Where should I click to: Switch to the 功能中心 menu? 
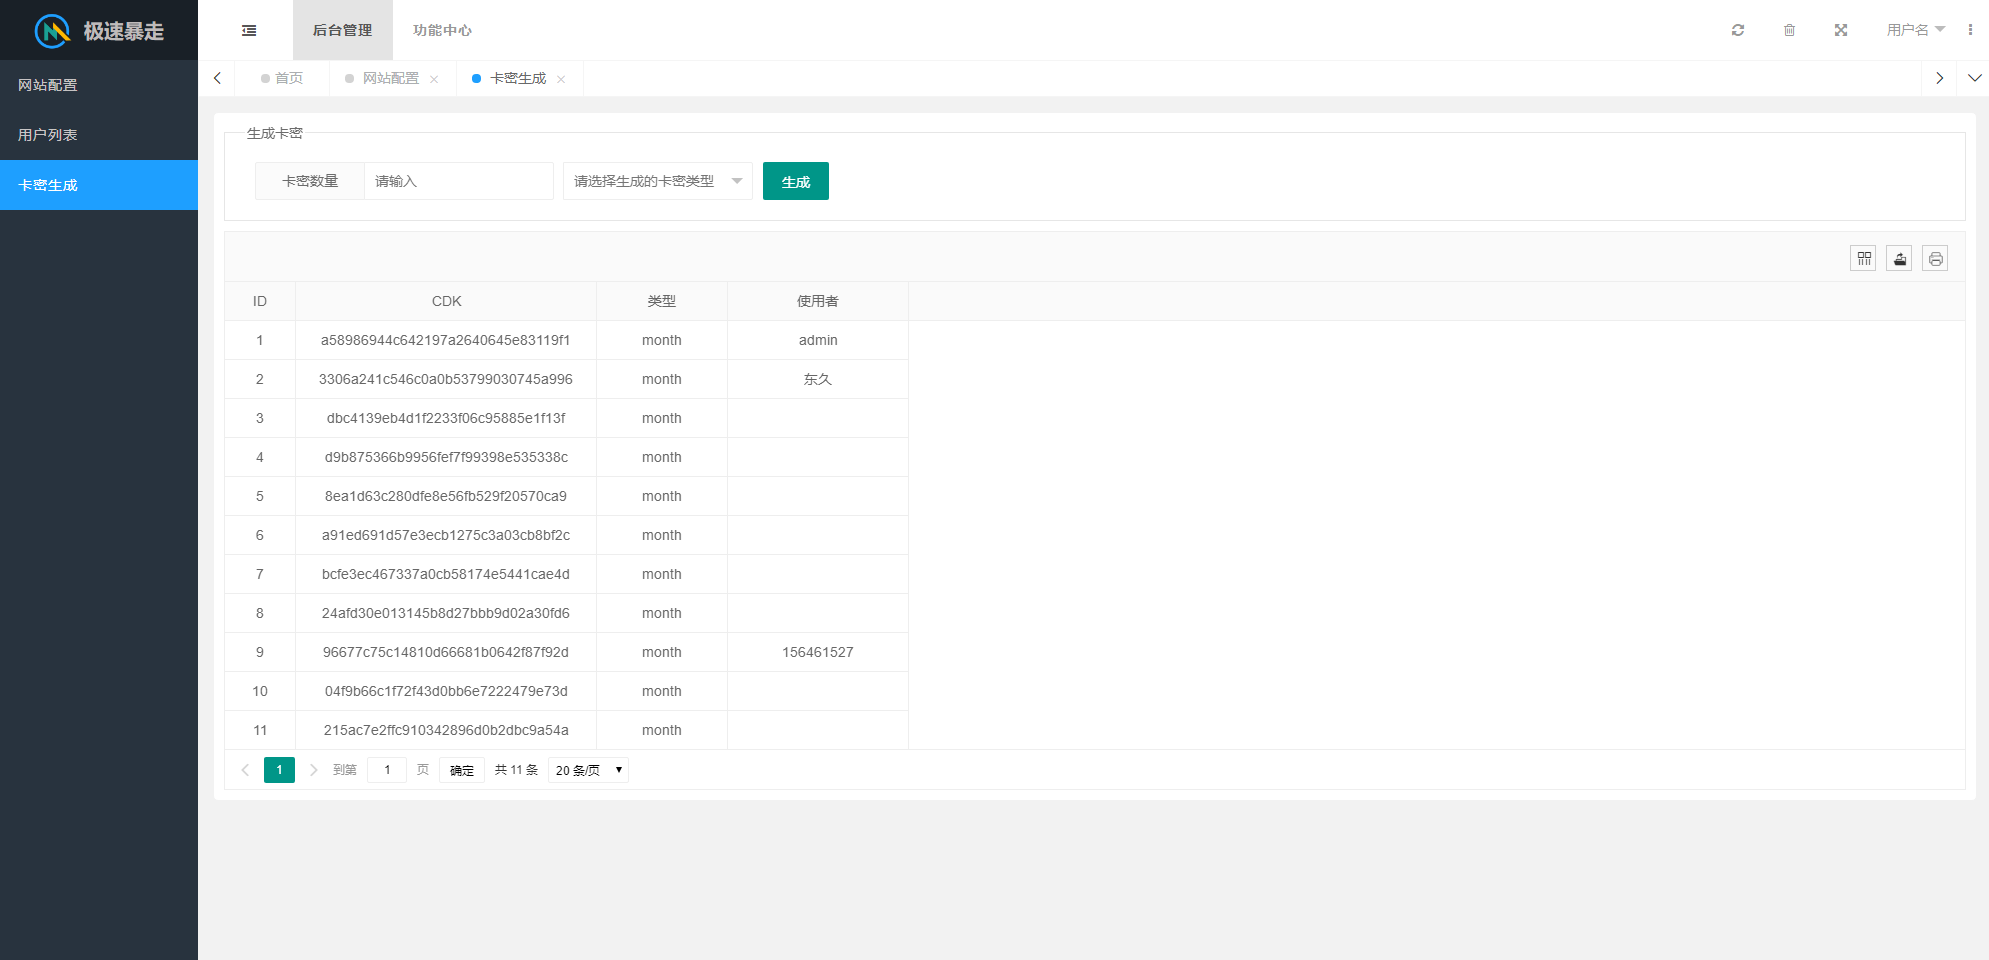pyautogui.click(x=443, y=30)
